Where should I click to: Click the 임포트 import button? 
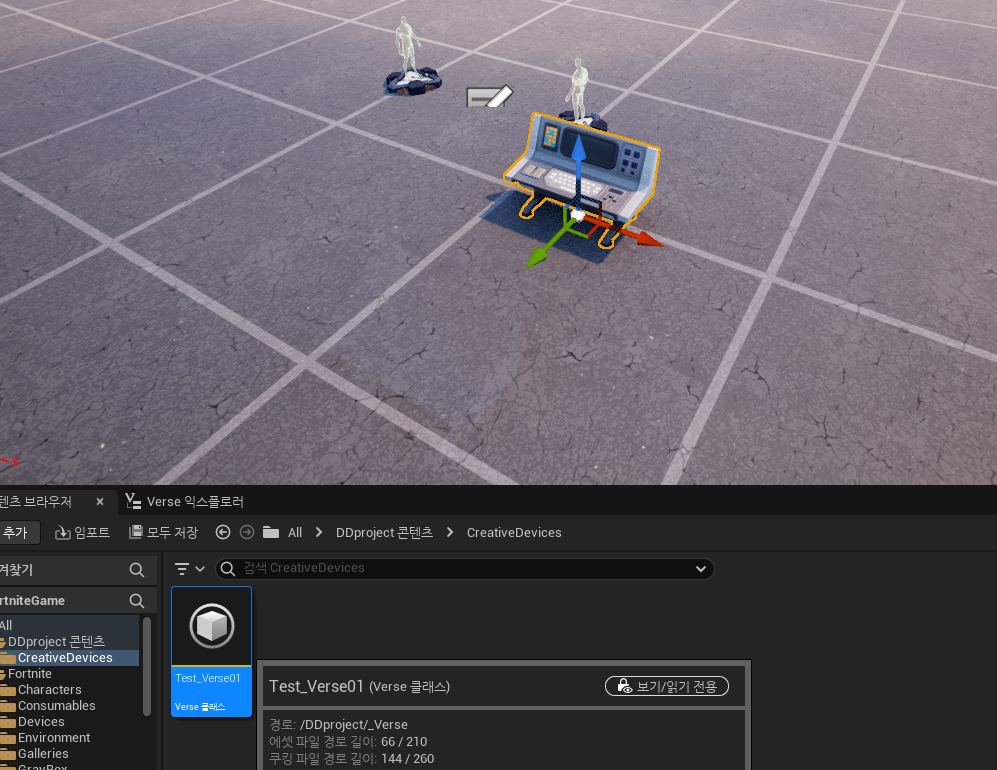point(83,533)
